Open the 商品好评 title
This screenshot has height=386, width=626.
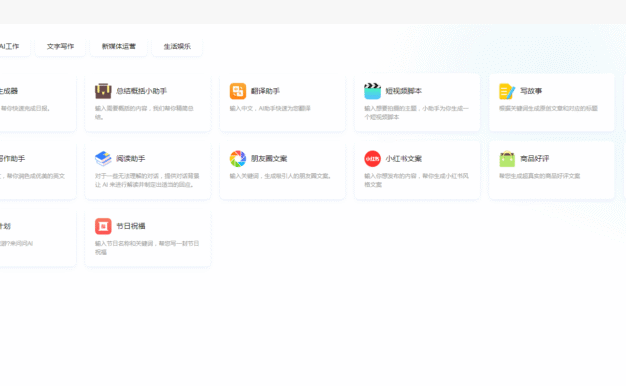point(535,158)
